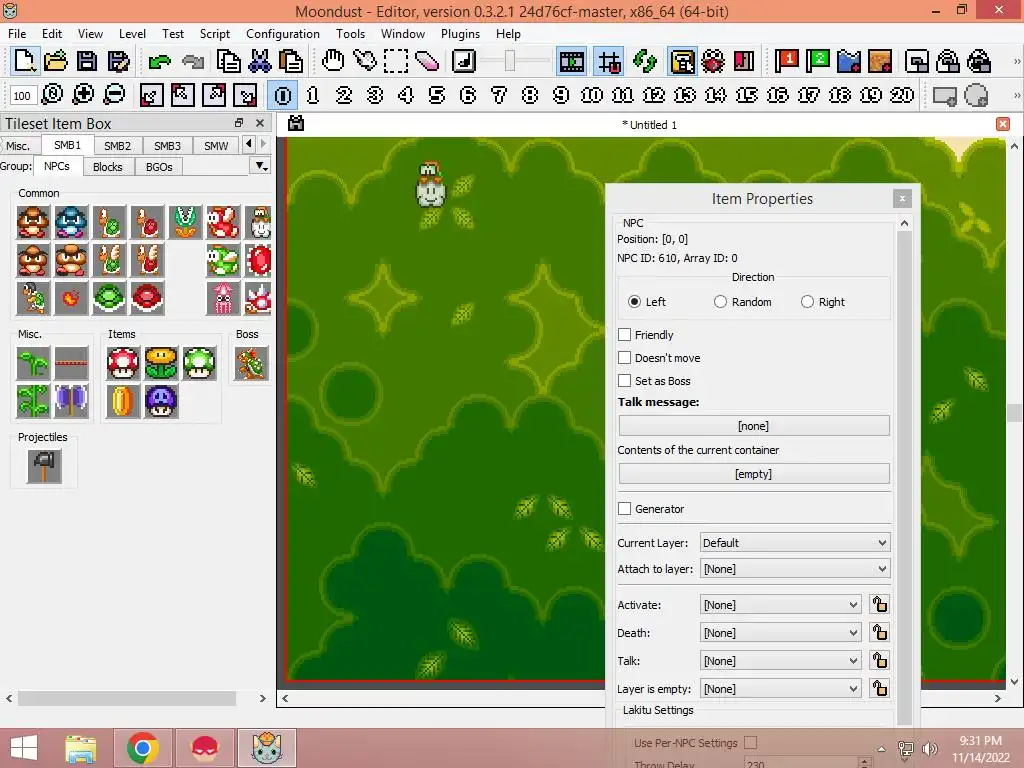Image resolution: width=1024 pixels, height=768 pixels.
Task: Undo the last action with green arrow
Action: click(x=159, y=62)
